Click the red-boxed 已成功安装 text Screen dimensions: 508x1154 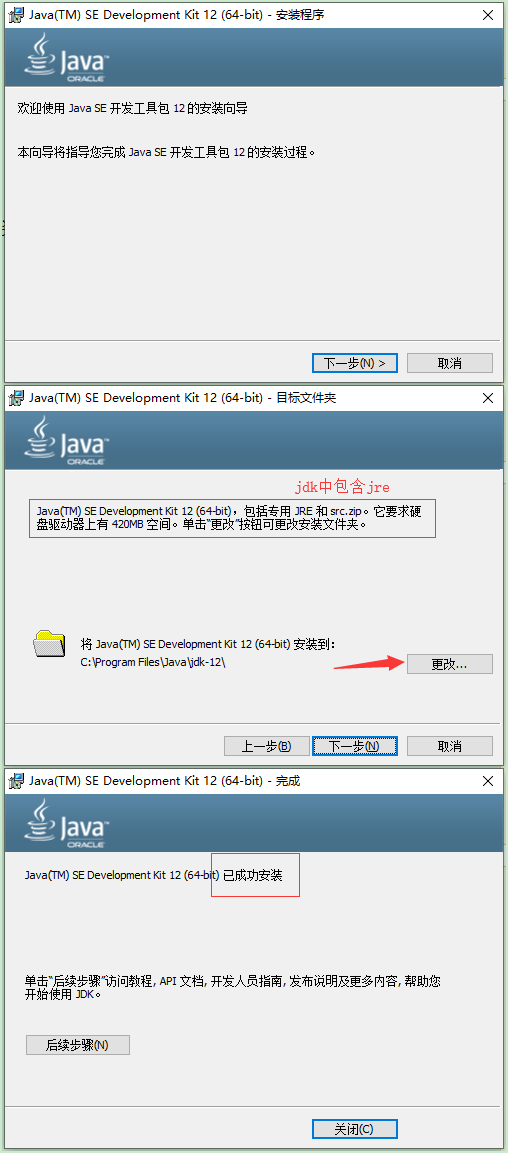(253, 875)
